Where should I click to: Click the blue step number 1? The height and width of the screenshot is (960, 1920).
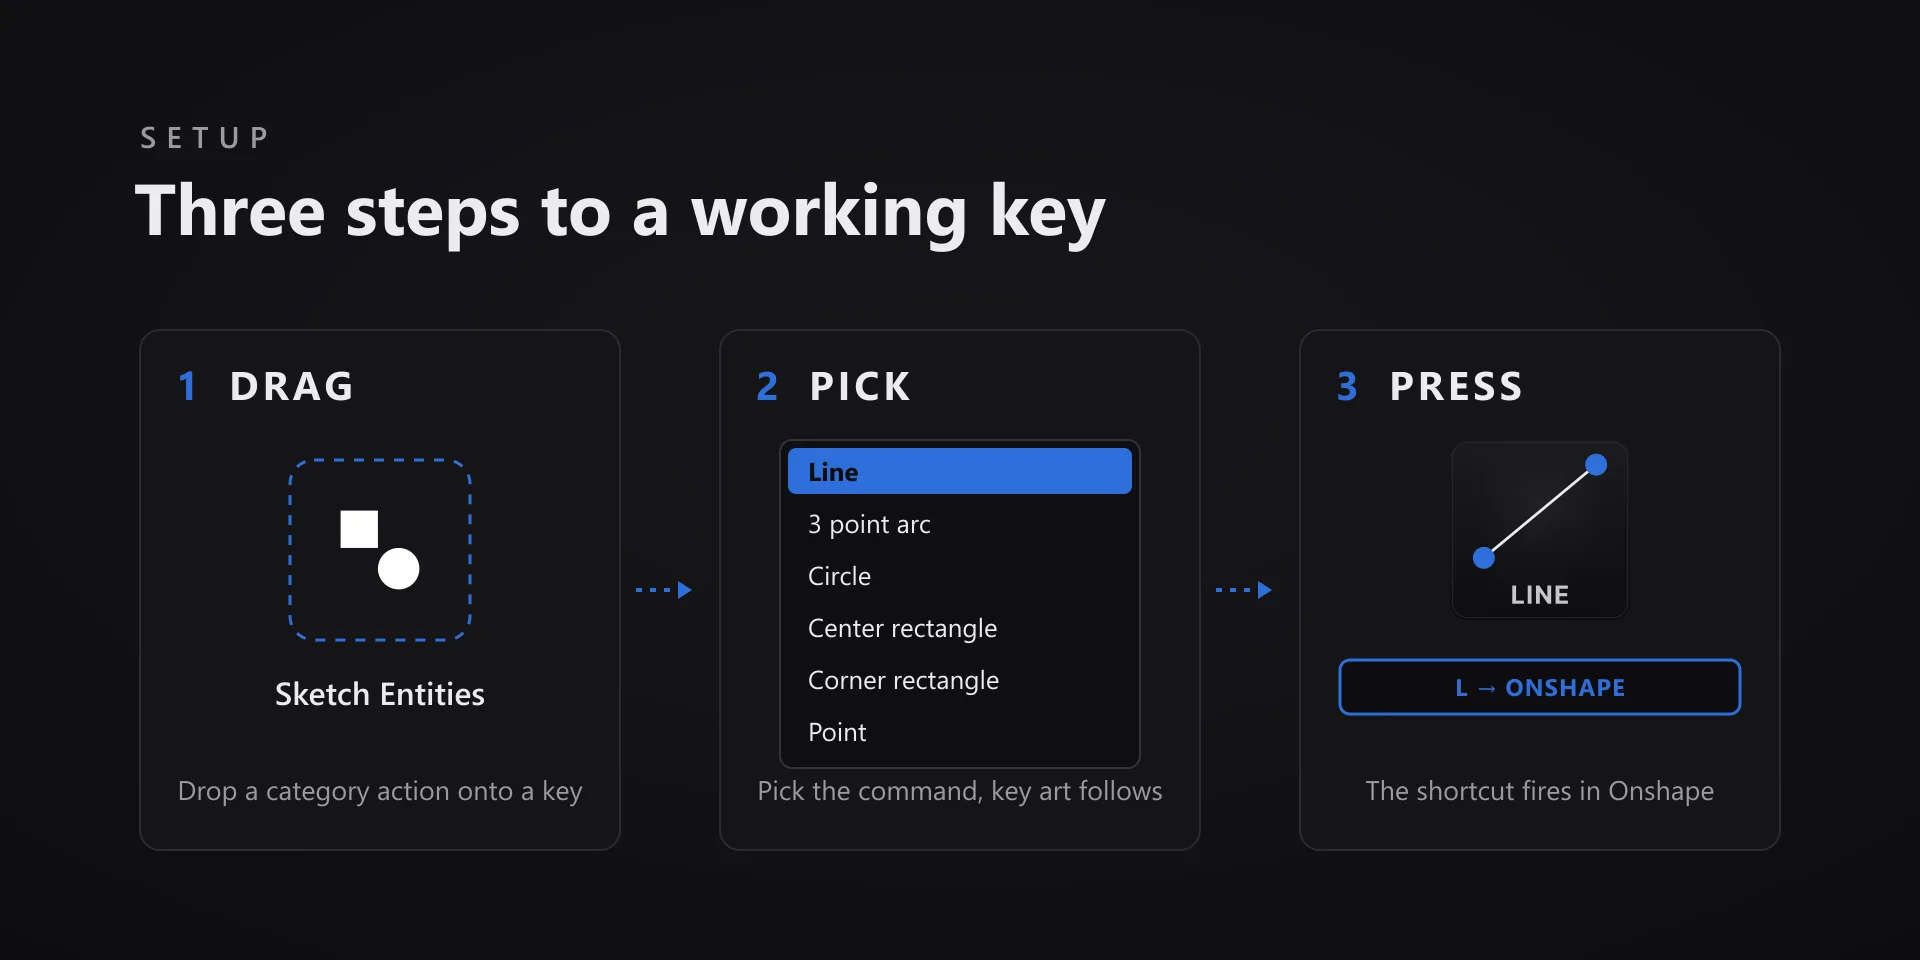coord(187,386)
